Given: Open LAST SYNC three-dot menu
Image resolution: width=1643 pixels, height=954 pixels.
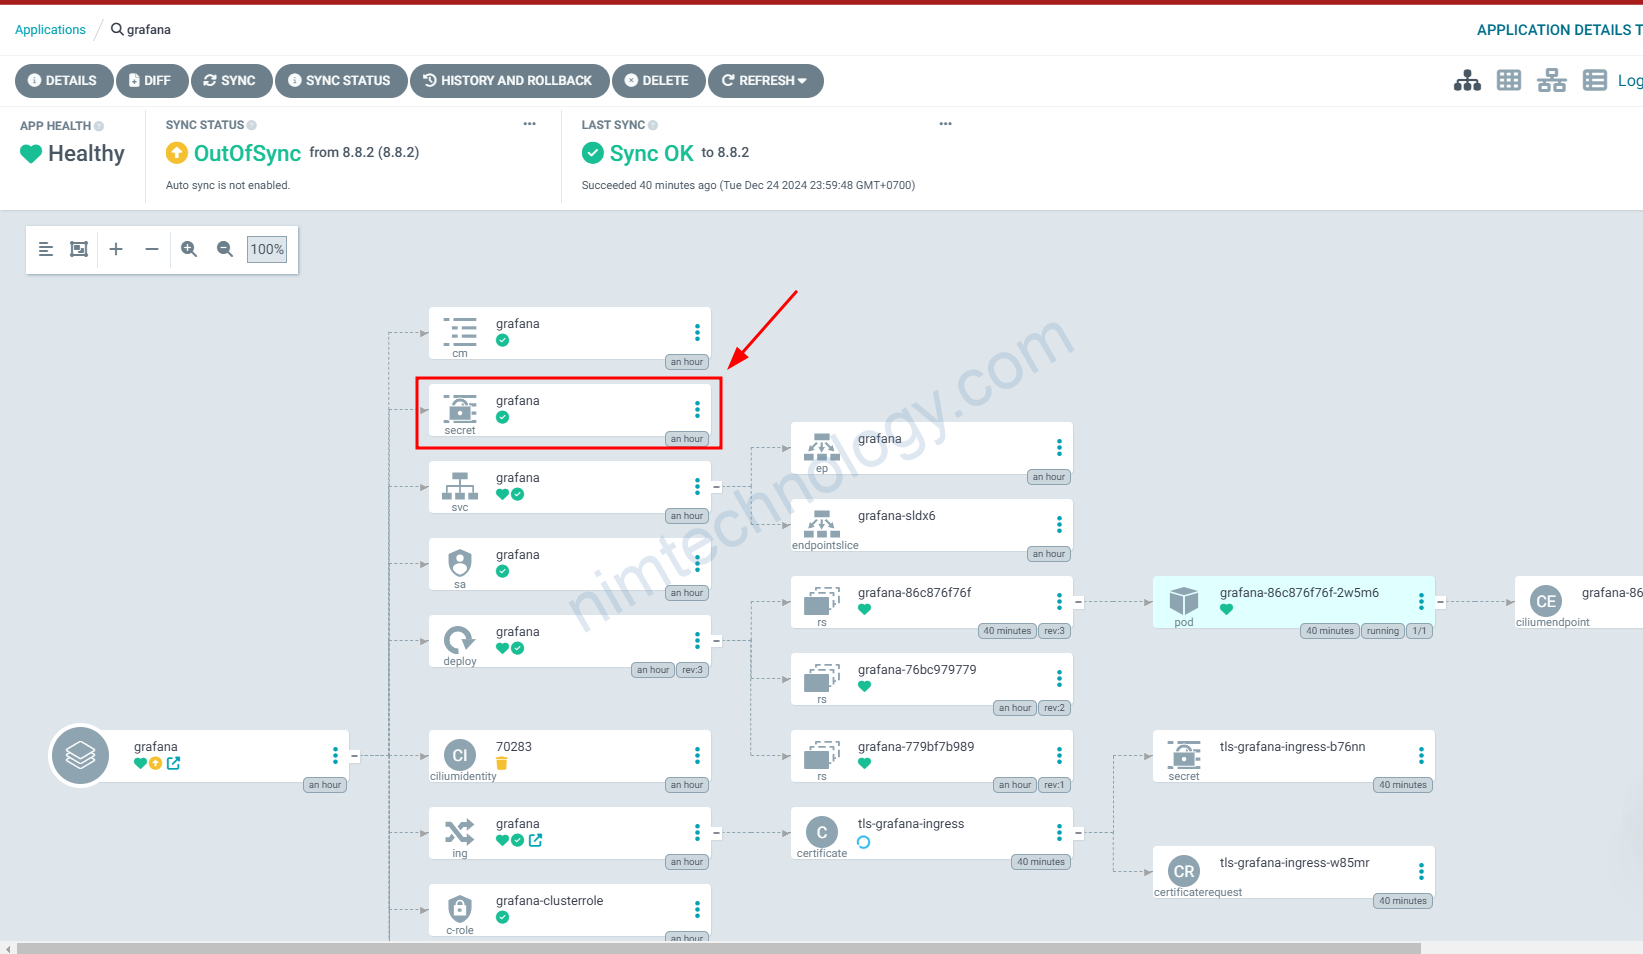Looking at the screenshot, I should click(x=946, y=124).
